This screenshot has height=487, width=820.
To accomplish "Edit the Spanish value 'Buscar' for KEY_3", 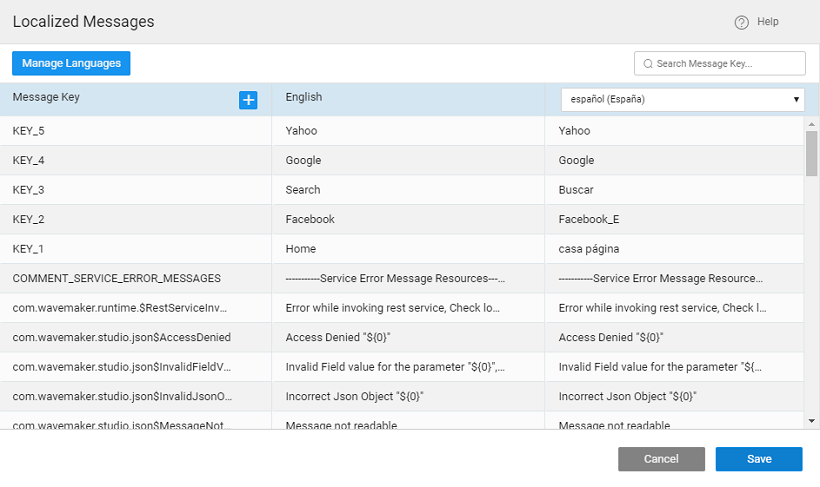I will click(x=576, y=190).
